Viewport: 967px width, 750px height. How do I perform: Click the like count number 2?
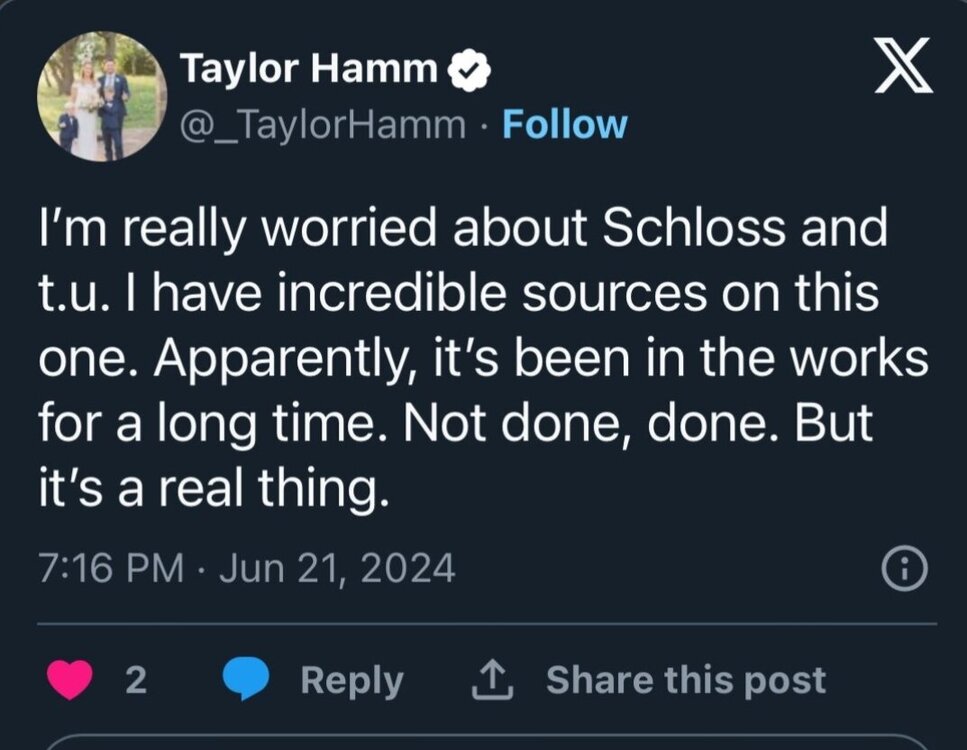pos(137,680)
